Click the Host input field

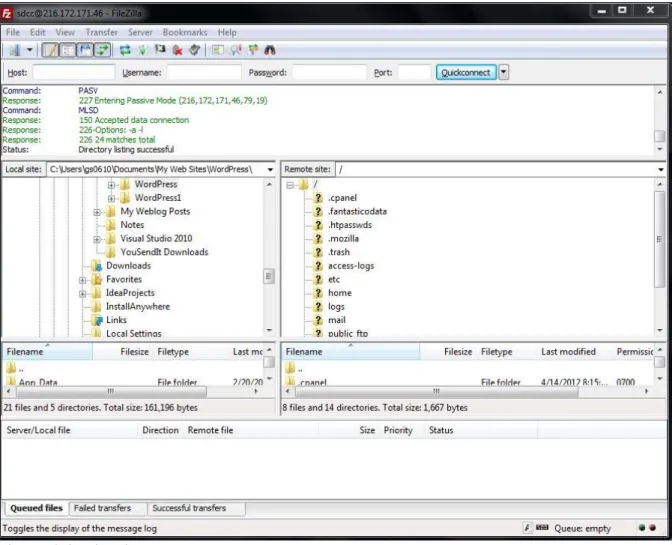point(74,72)
